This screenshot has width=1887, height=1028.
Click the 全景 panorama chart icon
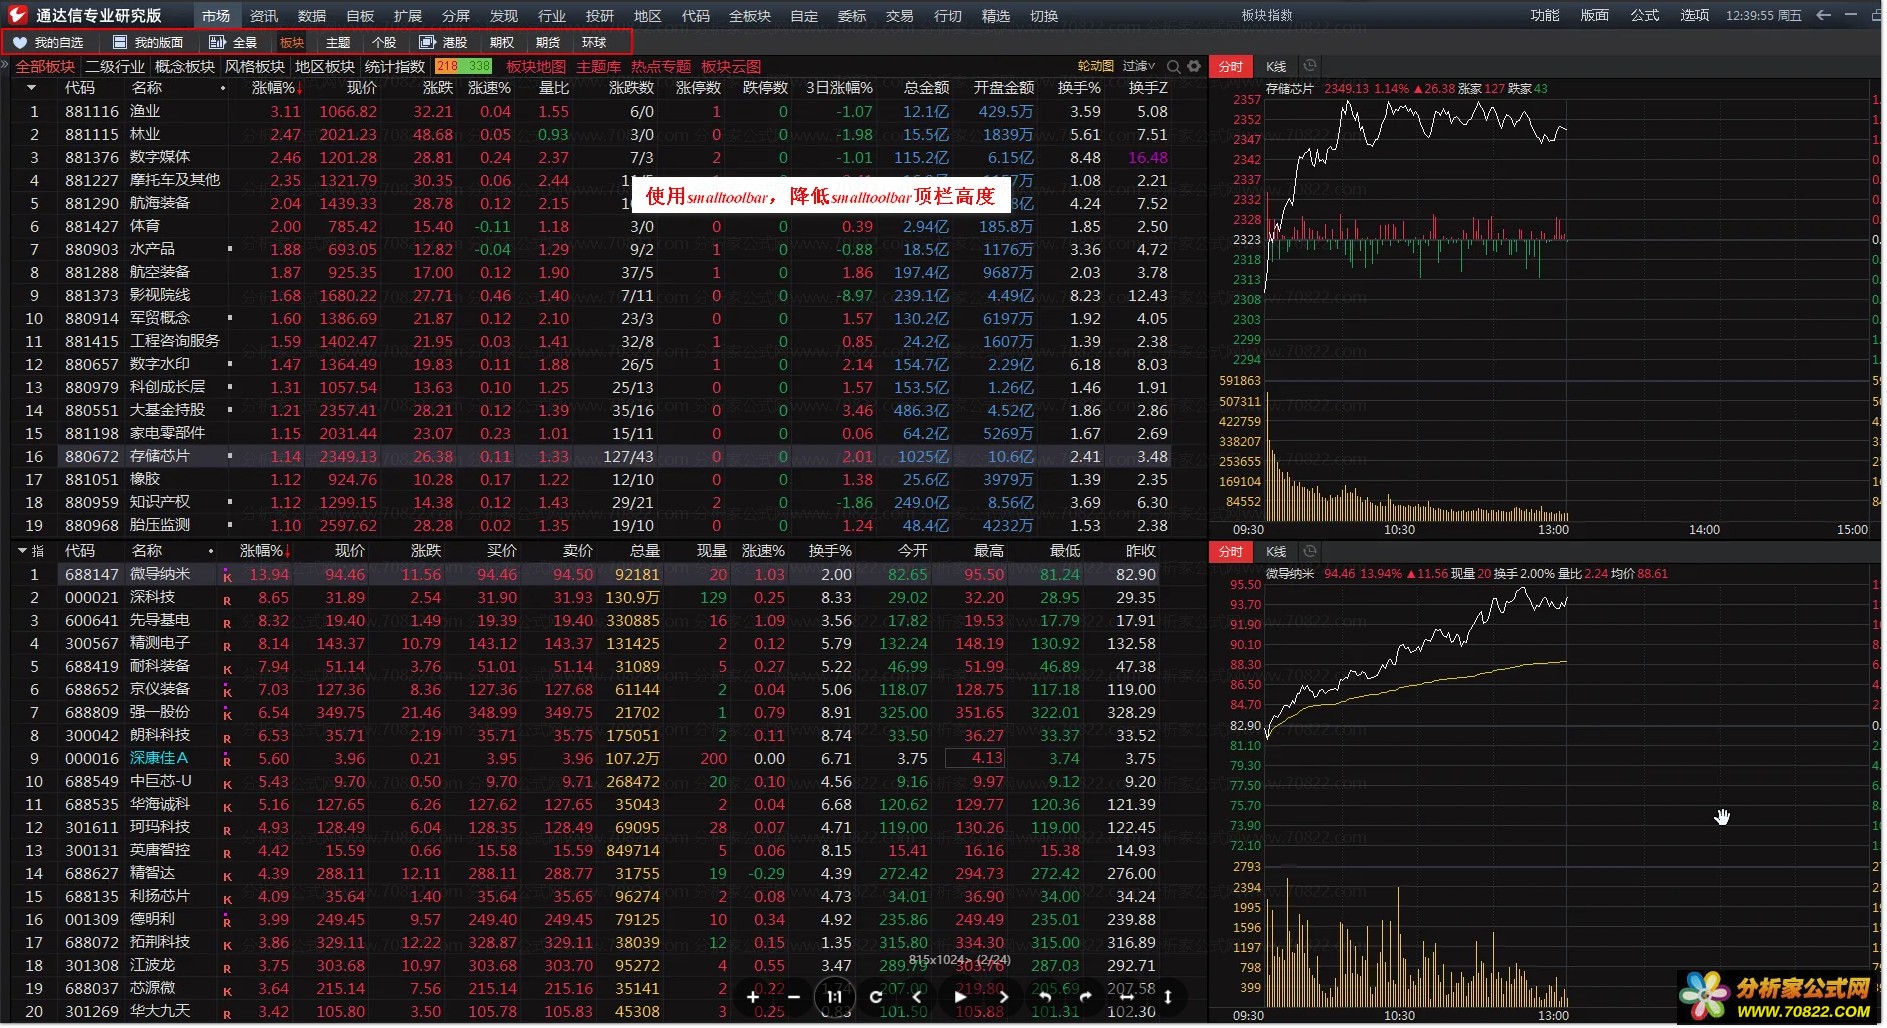(x=217, y=43)
